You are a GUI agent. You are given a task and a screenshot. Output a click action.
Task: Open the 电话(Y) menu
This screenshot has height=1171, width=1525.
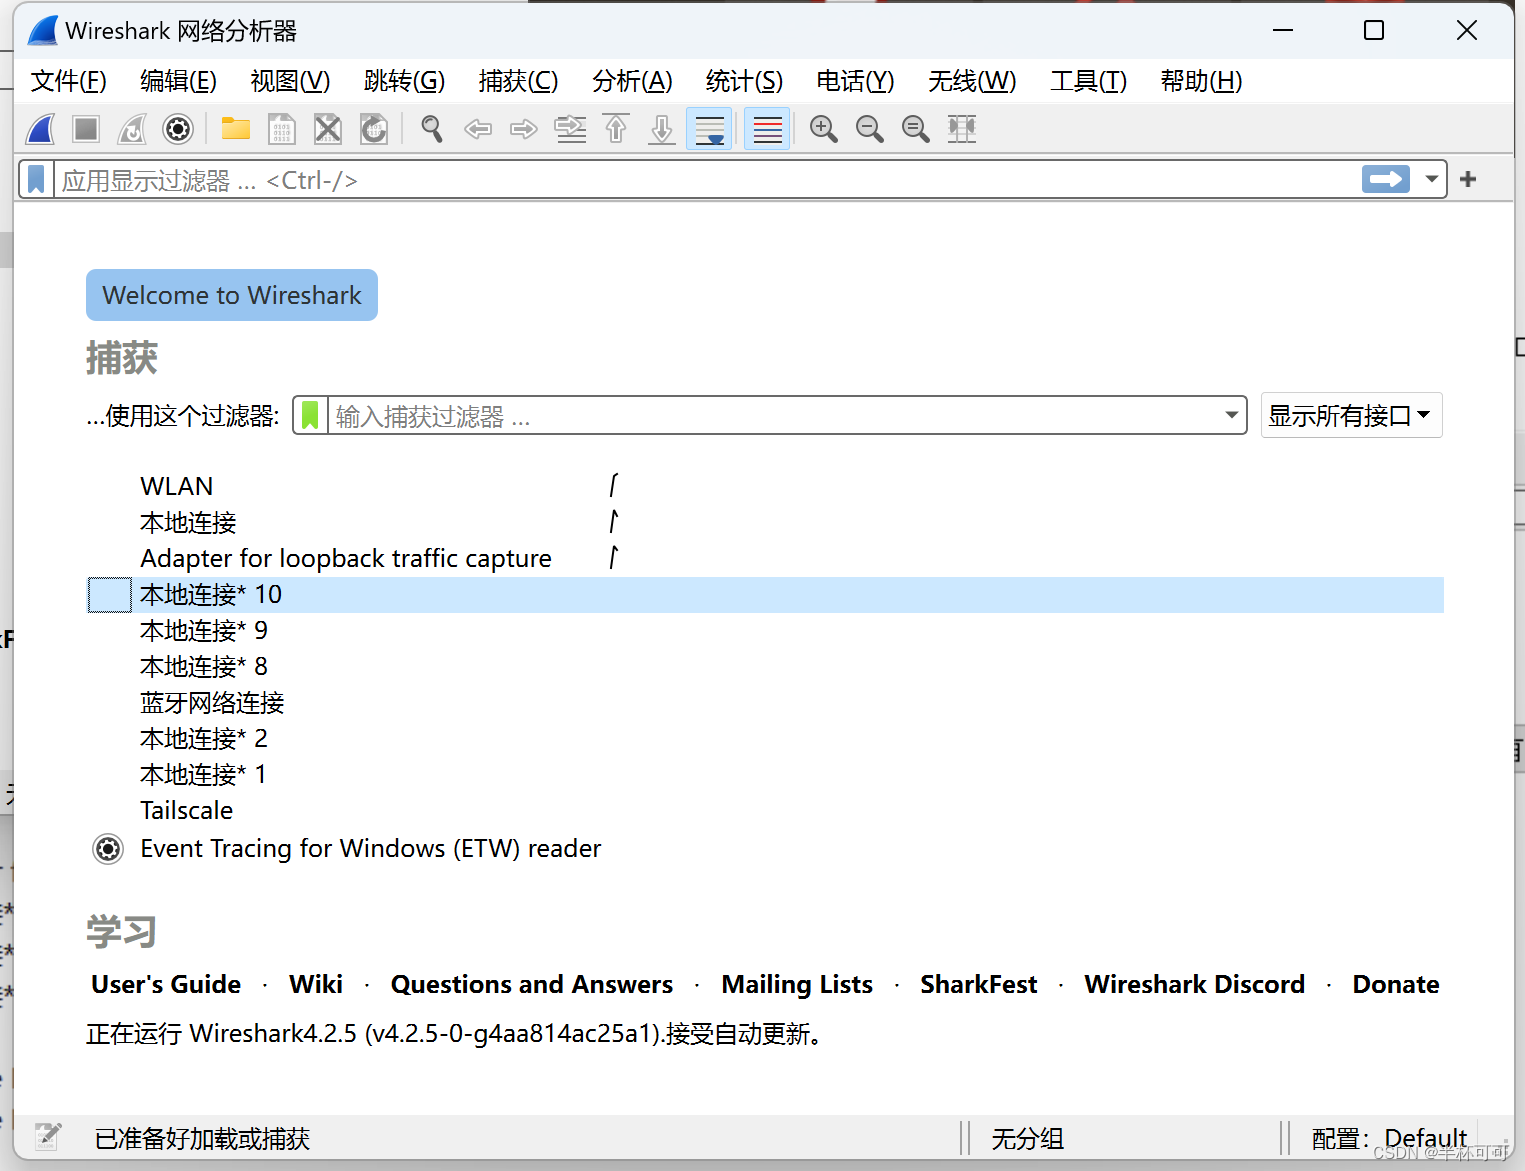tap(855, 81)
